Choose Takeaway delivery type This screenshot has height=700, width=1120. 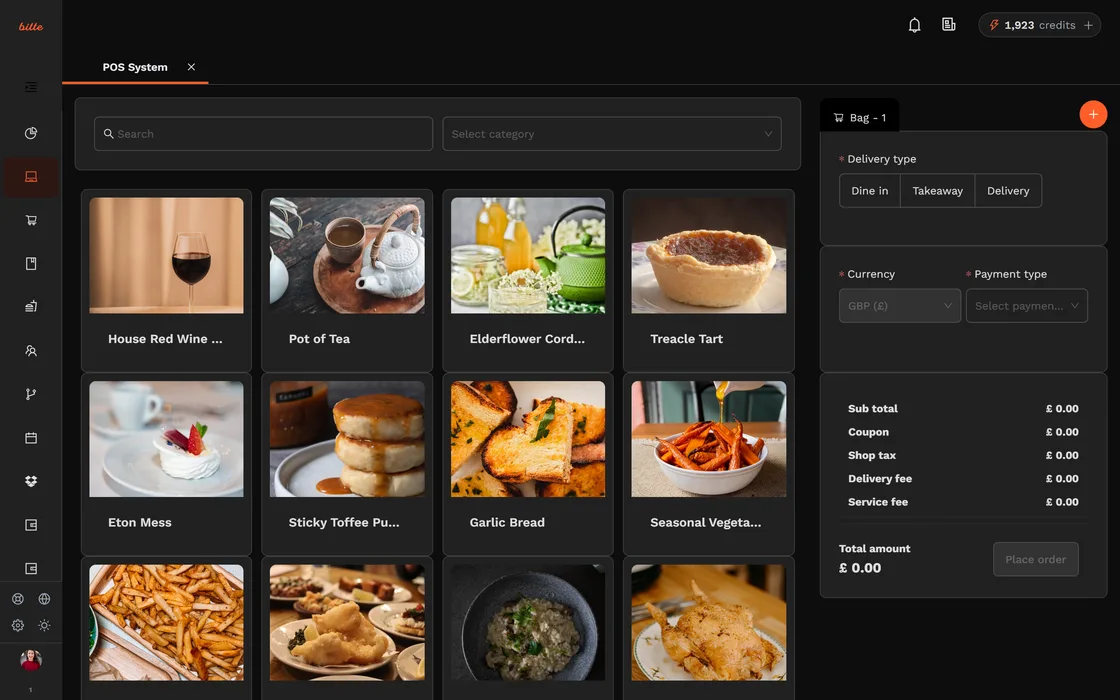pos(937,191)
